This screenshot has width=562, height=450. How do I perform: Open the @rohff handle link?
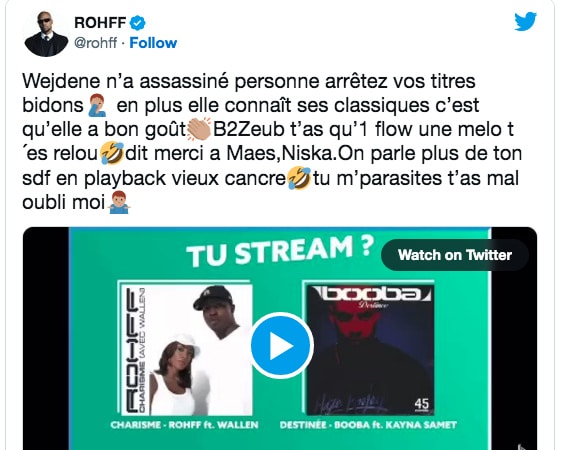95,43
